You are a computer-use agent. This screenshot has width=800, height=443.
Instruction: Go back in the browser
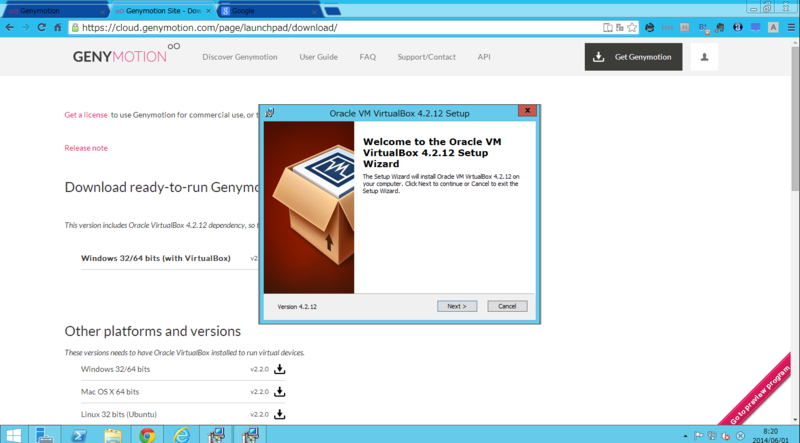click(x=10, y=28)
